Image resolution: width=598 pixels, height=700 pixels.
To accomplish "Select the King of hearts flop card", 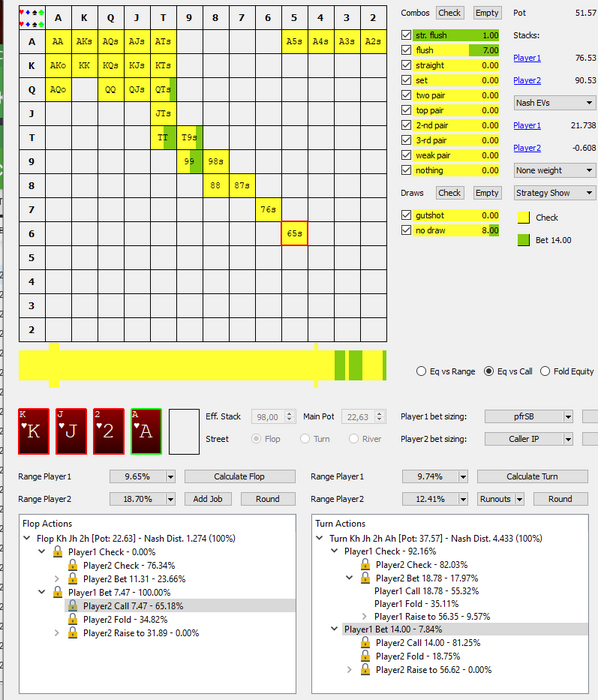I will point(34,431).
